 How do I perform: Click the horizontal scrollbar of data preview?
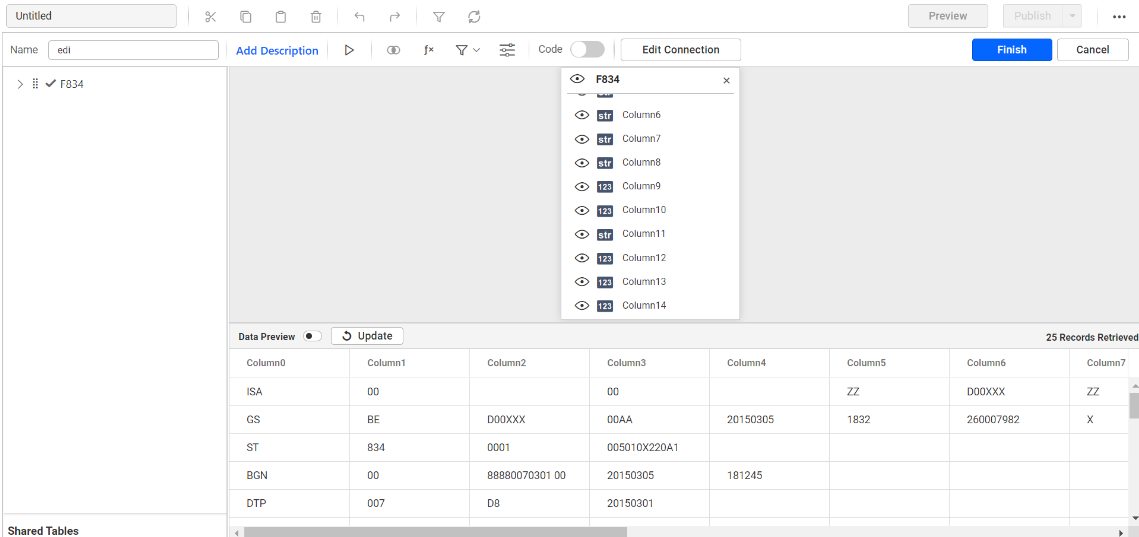click(435, 532)
